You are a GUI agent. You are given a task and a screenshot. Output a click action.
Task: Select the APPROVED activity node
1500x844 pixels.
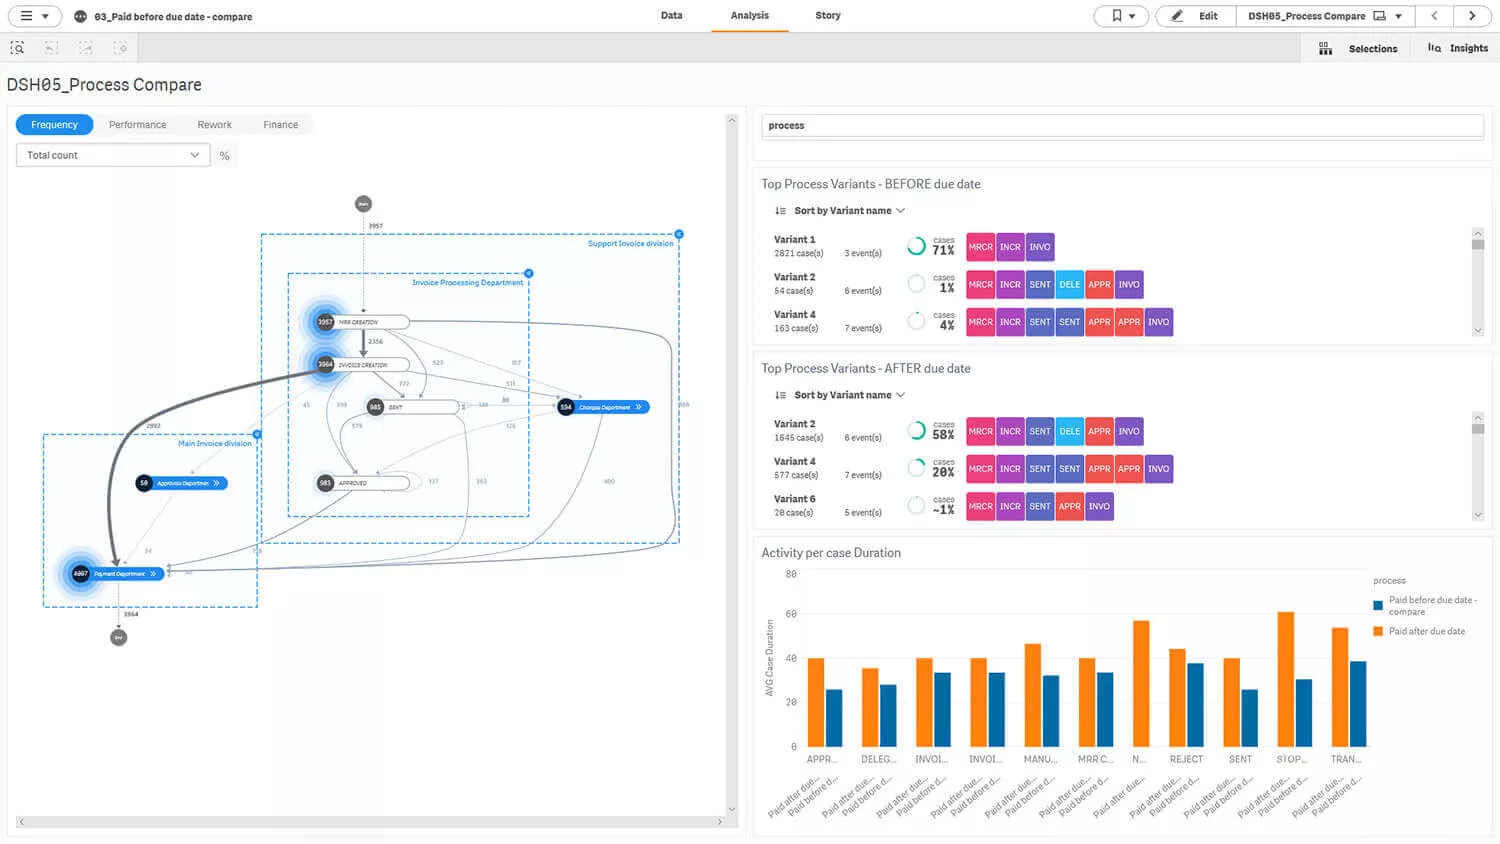tap(362, 483)
